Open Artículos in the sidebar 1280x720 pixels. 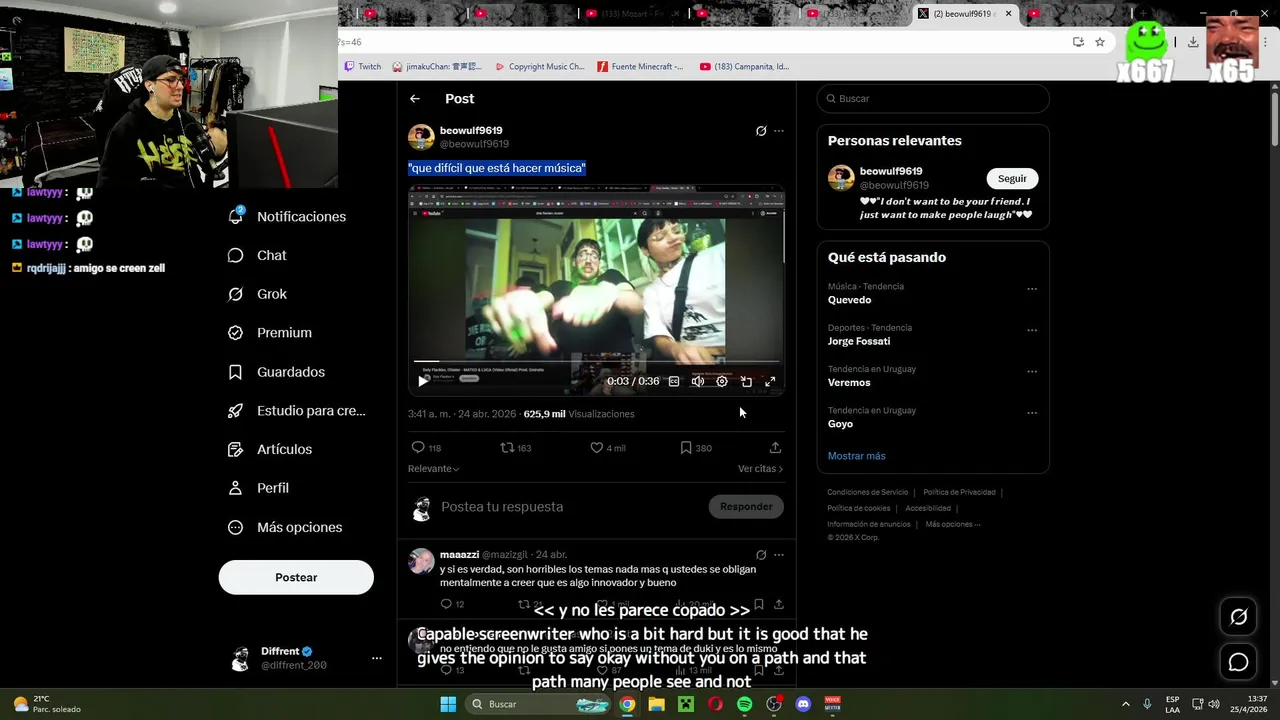270,450
